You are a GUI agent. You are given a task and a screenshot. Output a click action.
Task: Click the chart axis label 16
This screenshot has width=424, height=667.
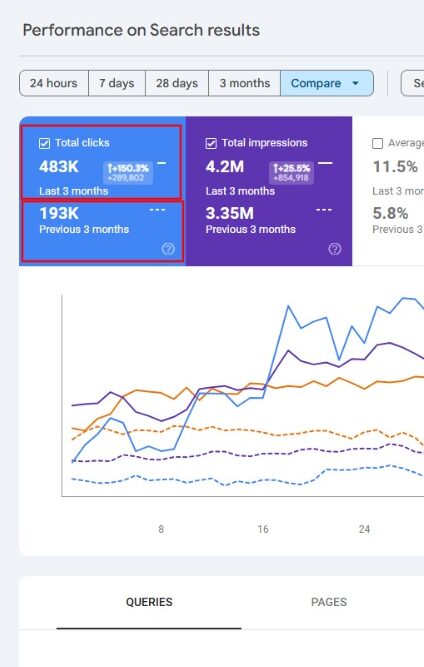point(263,529)
